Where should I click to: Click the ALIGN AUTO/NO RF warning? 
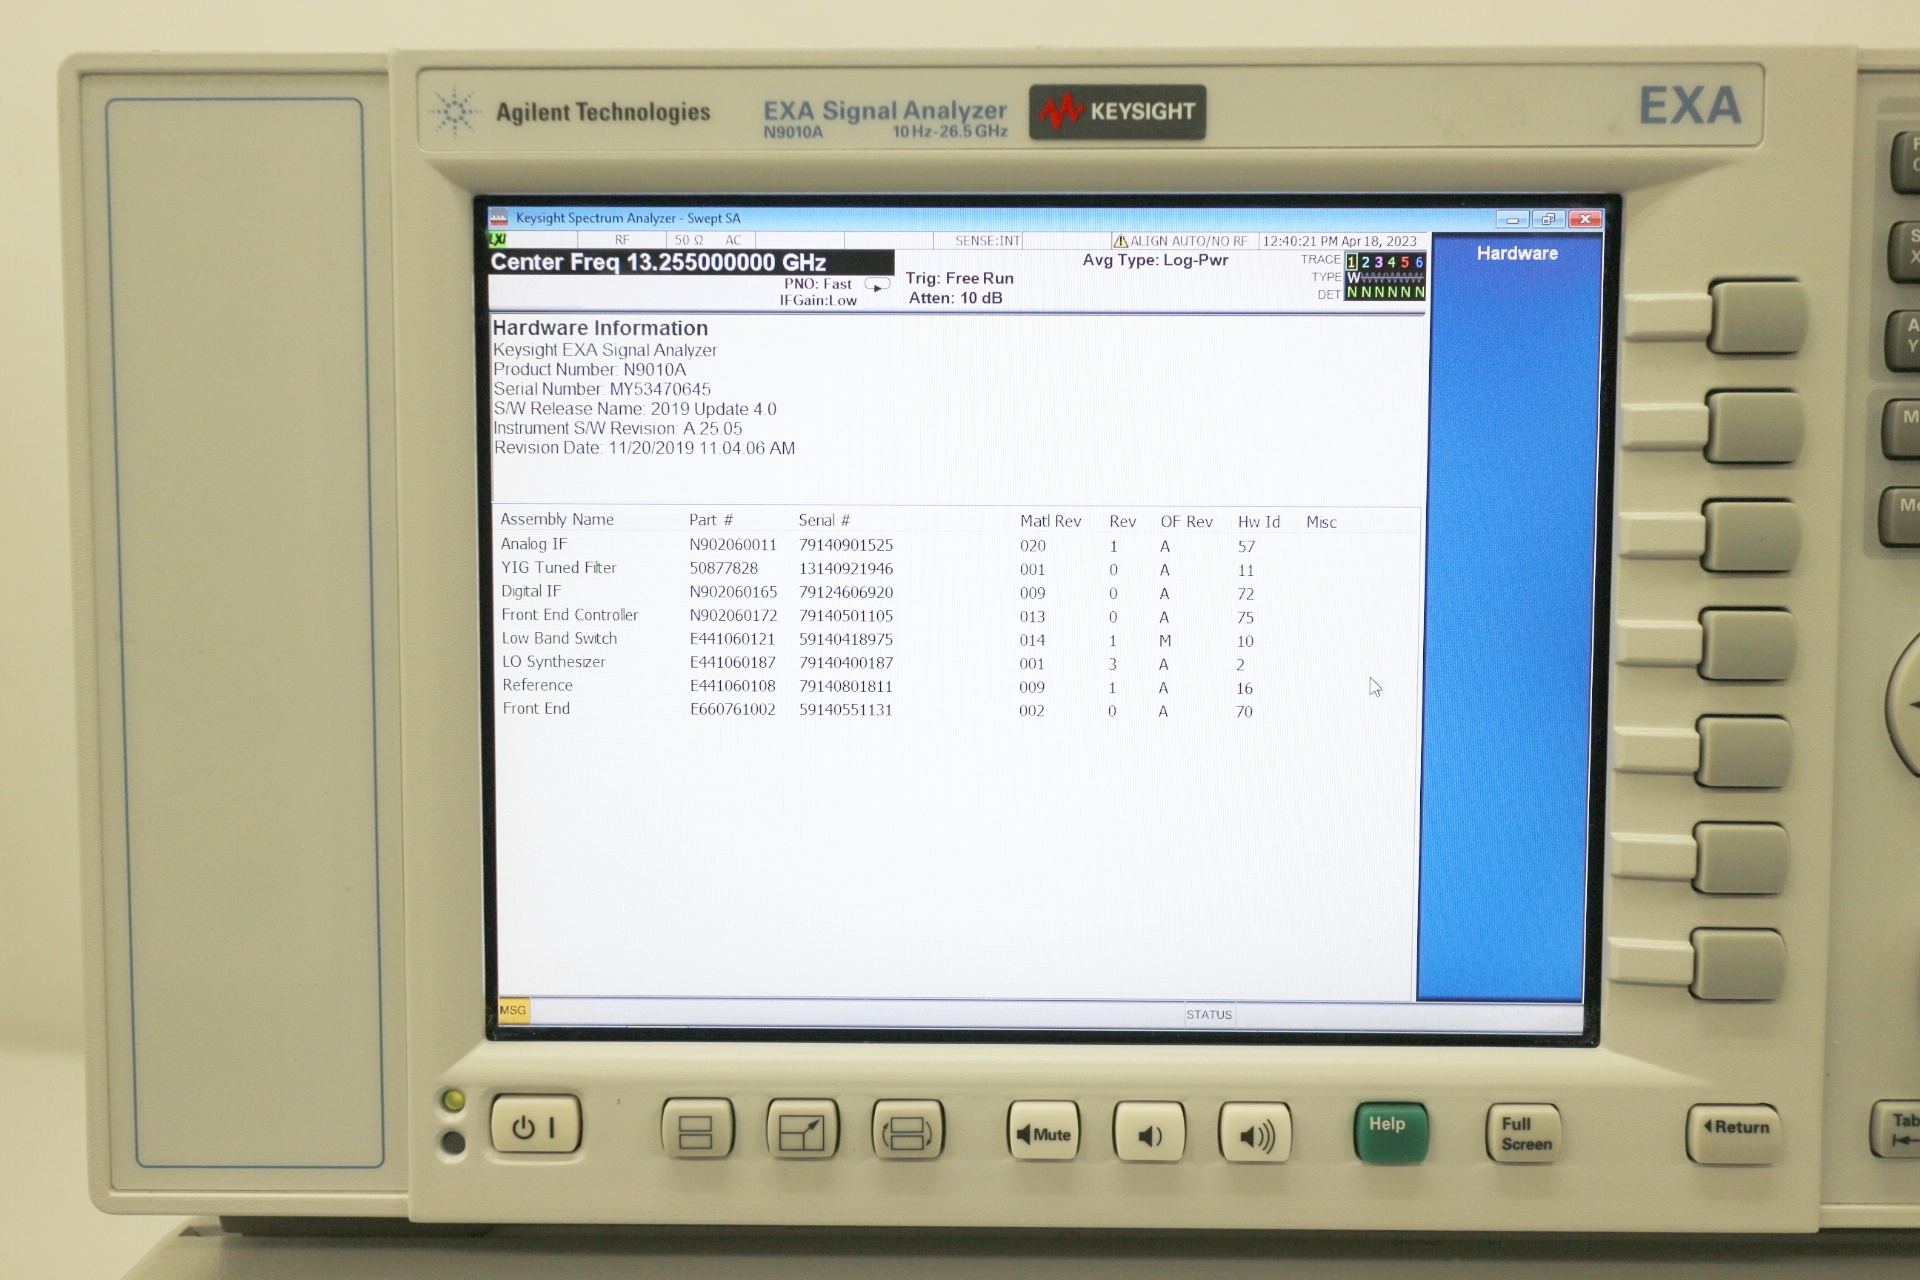coord(1181,241)
